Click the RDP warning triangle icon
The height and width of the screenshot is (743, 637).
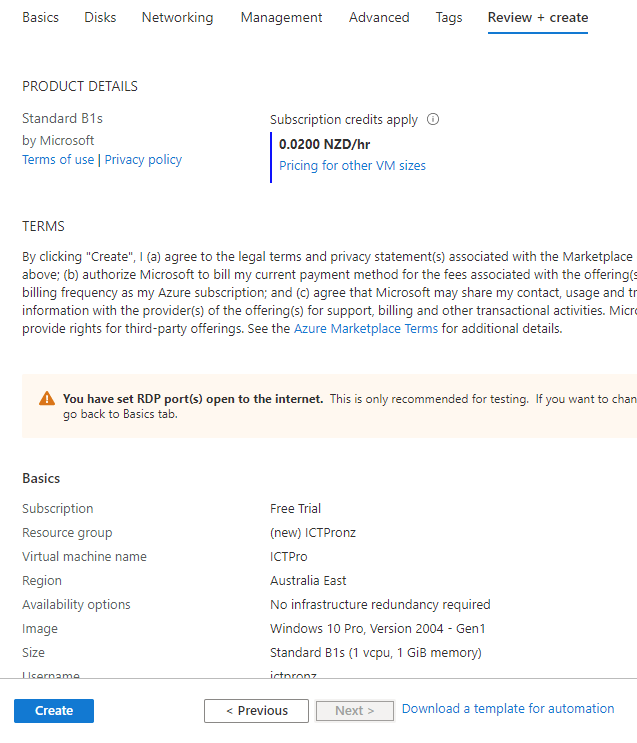click(x=47, y=399)
